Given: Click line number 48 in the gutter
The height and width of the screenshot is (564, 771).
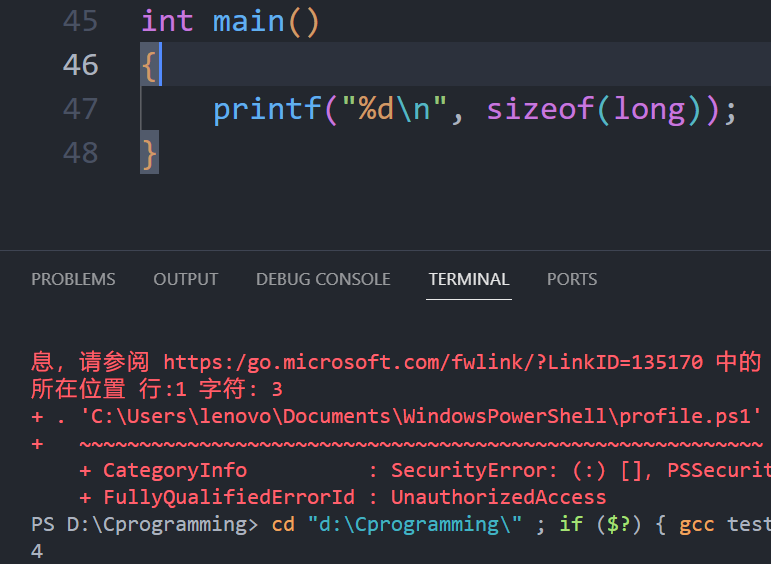Looking at the screenshot, I should [81, 153].
